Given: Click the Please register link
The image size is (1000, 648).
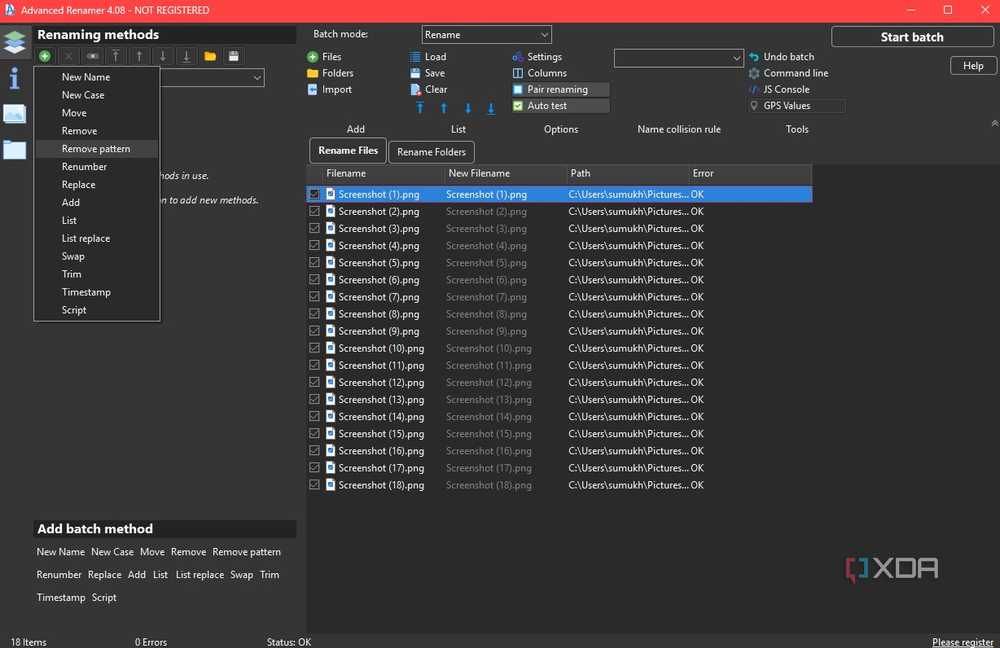Looking at the screenshot, I should pos(962,642).
